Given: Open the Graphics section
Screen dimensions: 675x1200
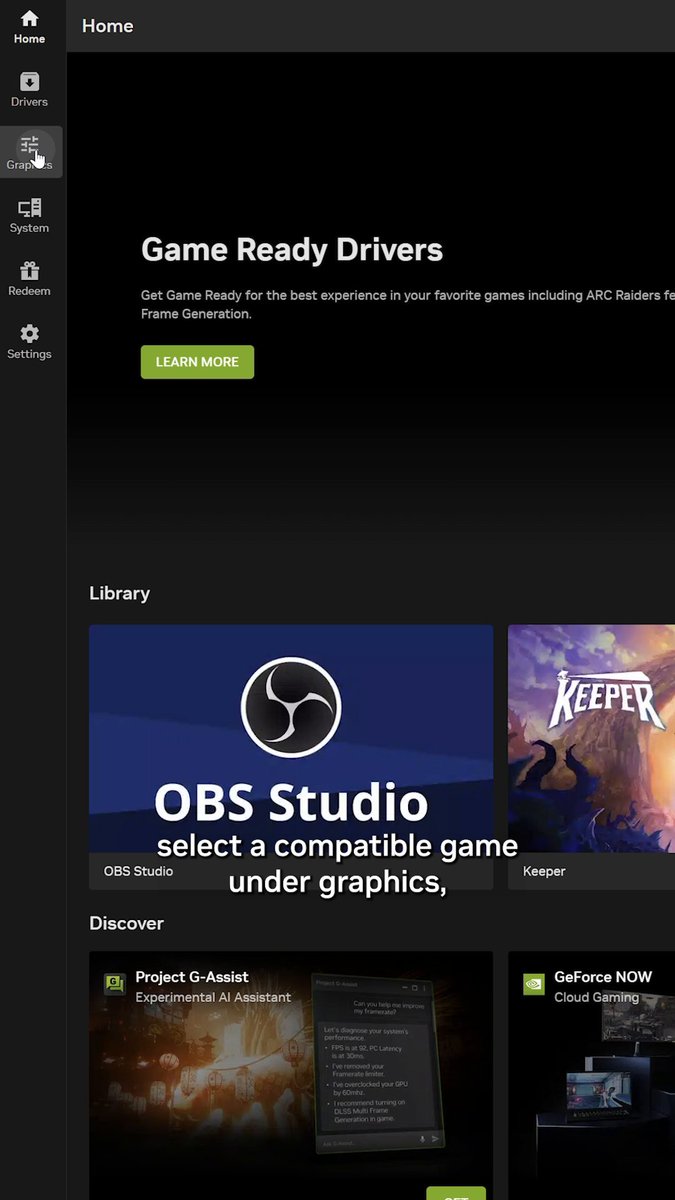Looking at the screenshot, I should click(31, 152).
